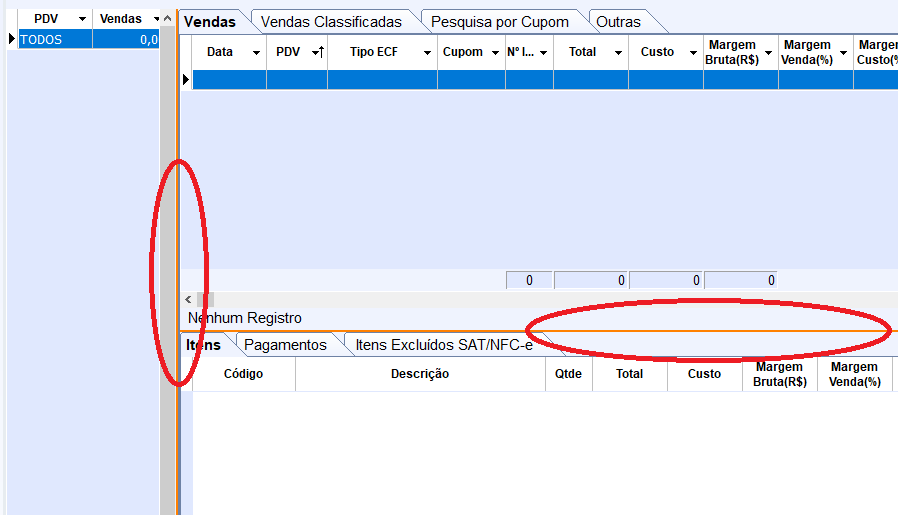Expand the Custo column filter arrow
Screen dimensions: 898x515
[693, 53]
